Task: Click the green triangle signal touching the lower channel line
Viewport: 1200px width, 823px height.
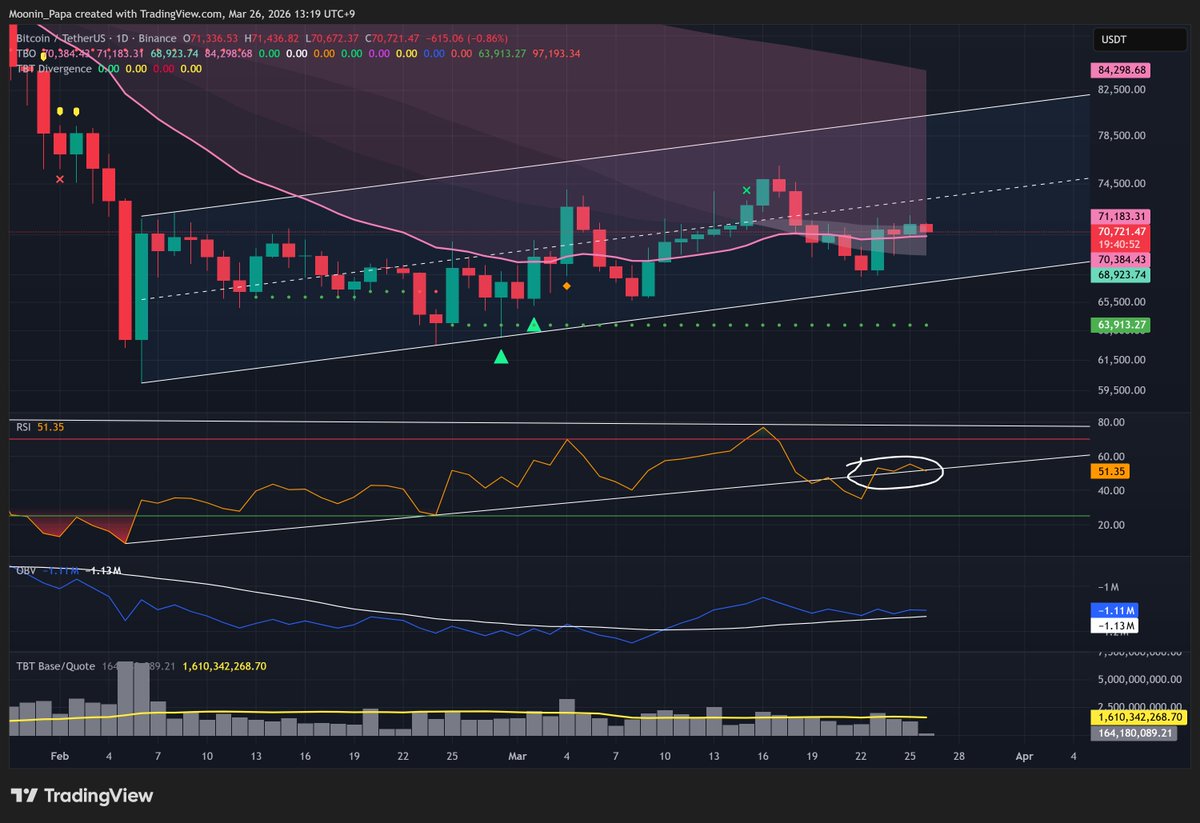Action: pyautogui.click(x=534, y=325)
